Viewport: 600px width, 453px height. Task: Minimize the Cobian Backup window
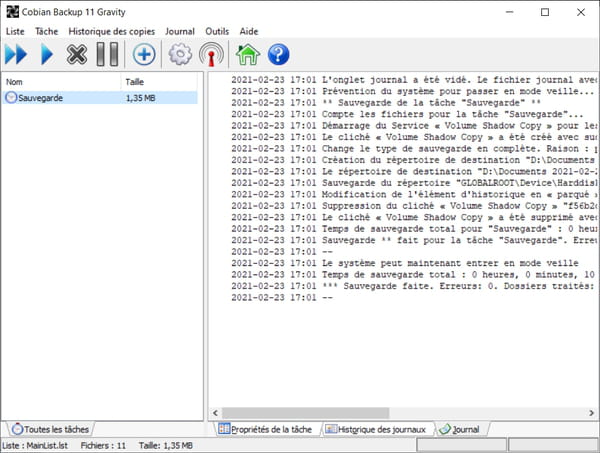coord(509,12)
